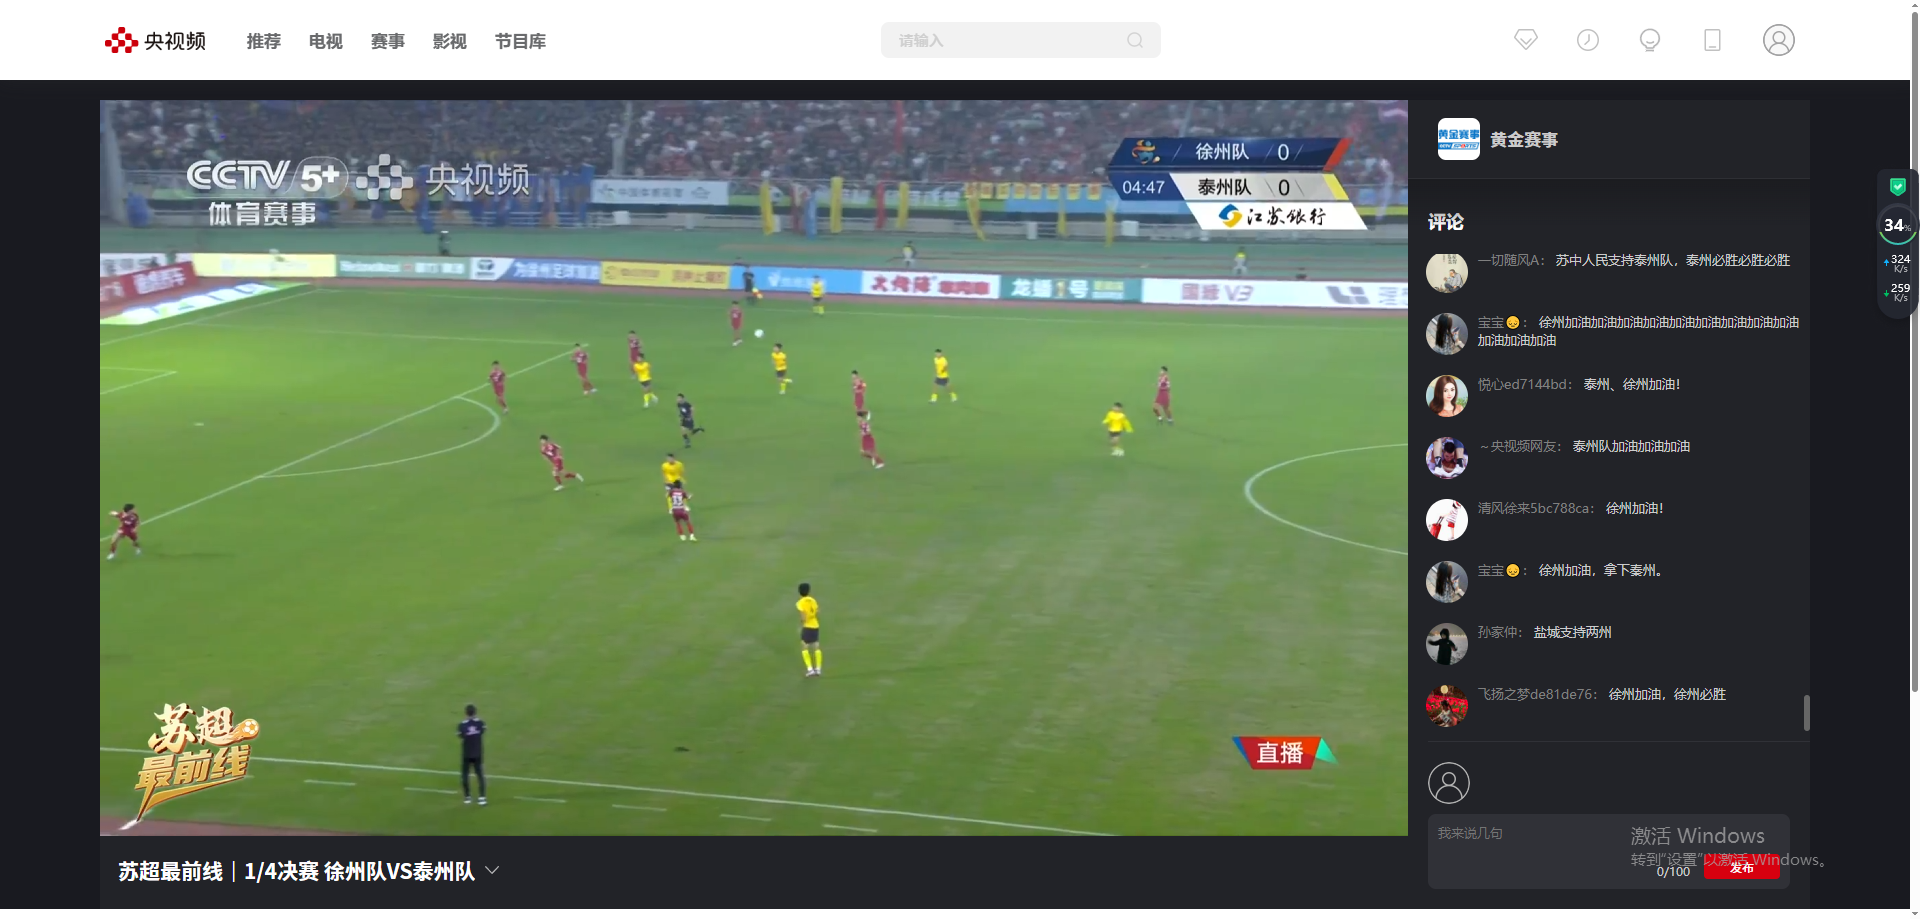Open the 推荐 navigation tab
1920x919 pixels.
tap(264, 41)
